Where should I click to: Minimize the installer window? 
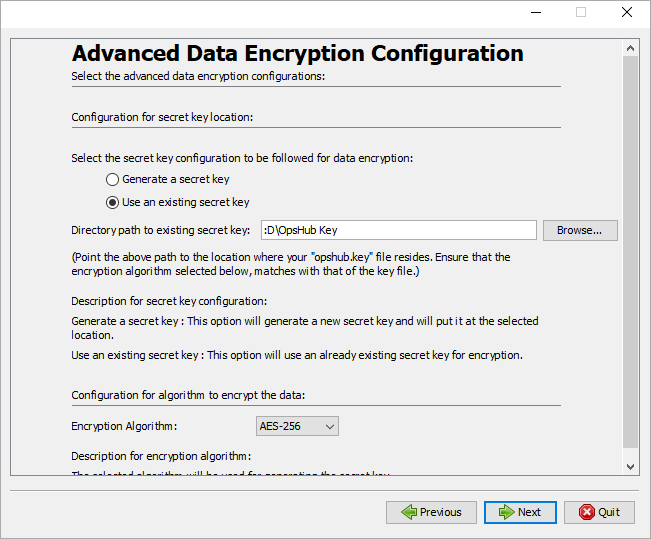tap(535, 13)
